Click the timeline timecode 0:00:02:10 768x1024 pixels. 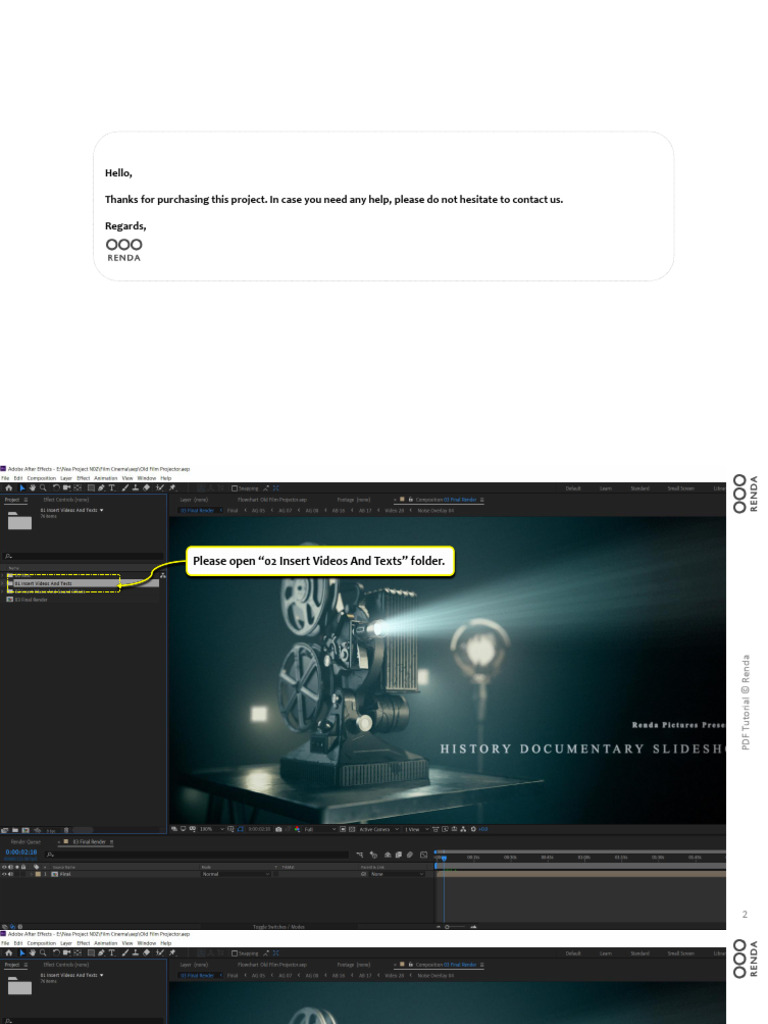(x=22, y=852)
